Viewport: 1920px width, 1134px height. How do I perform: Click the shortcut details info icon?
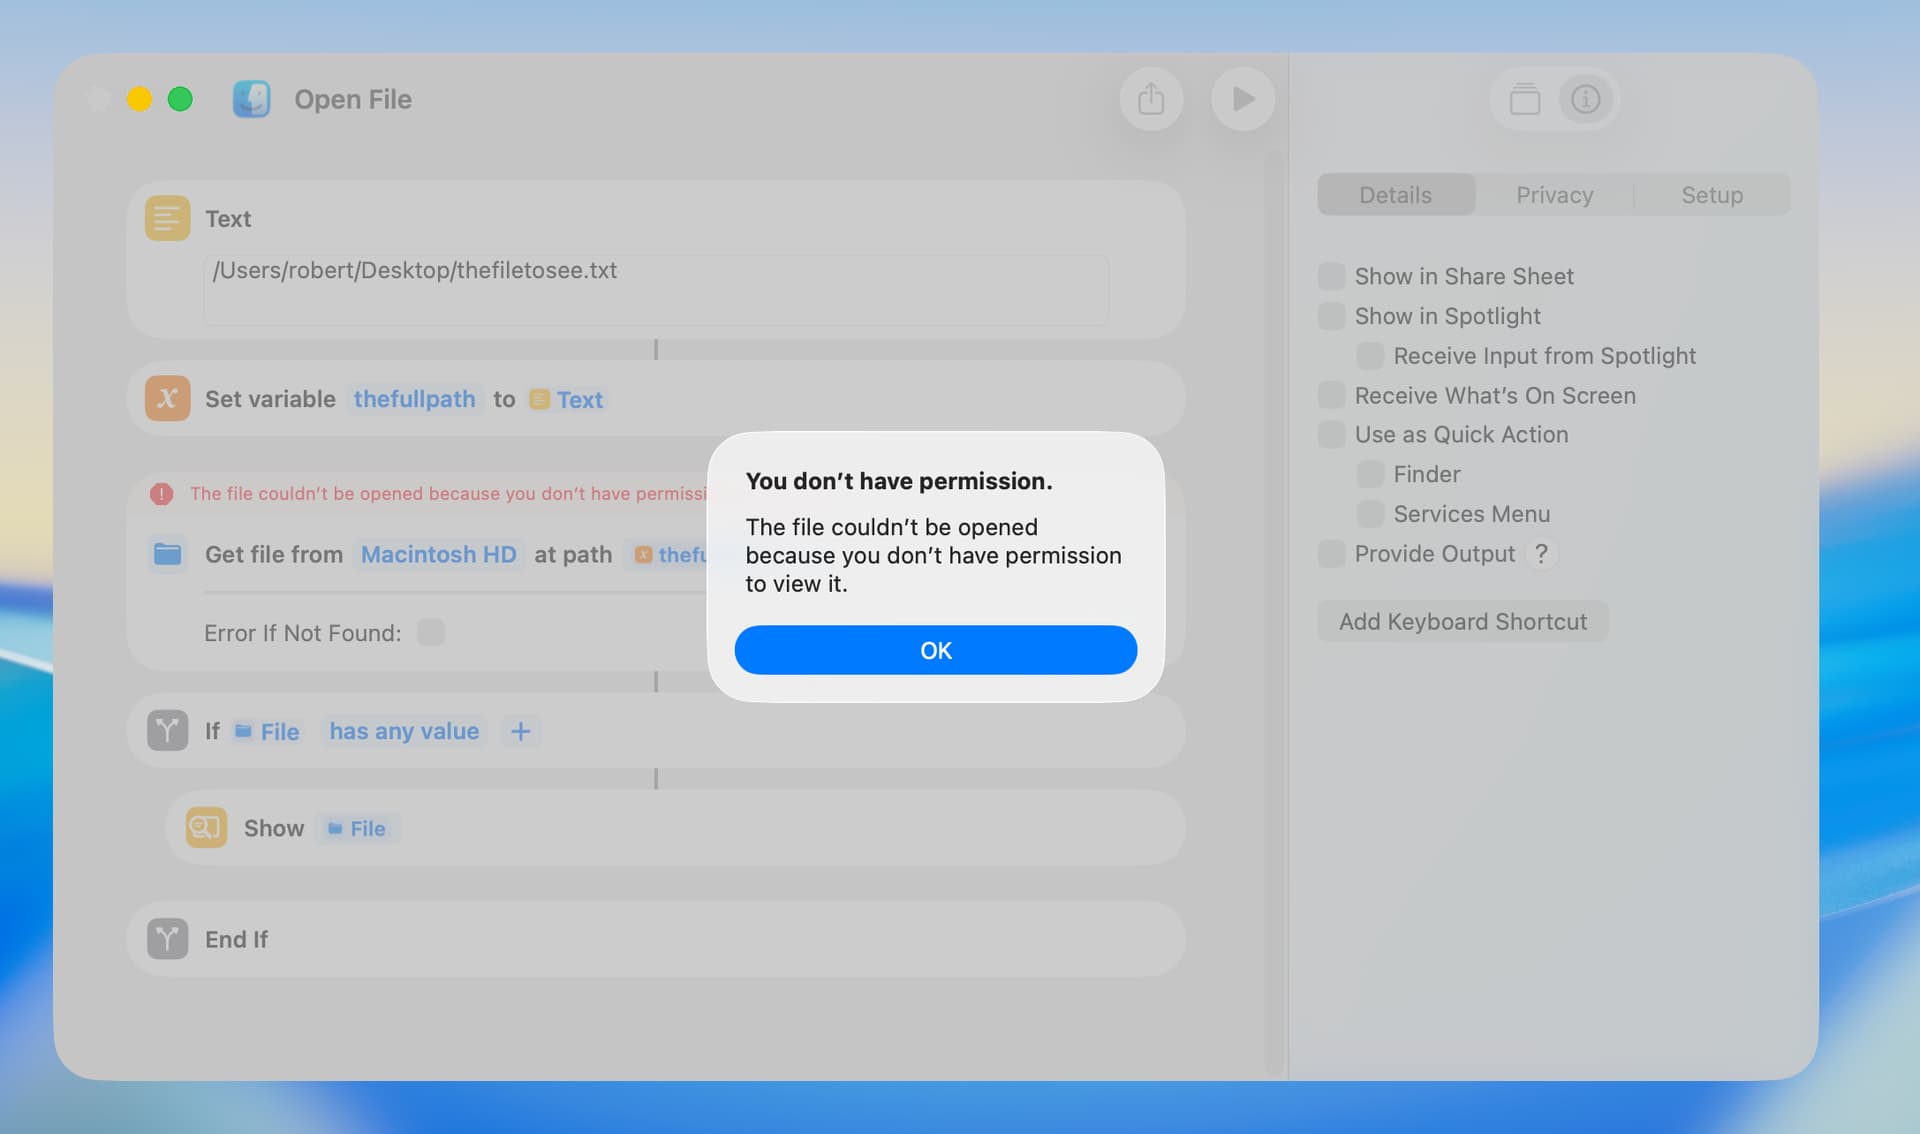[x=1585, y=99]
